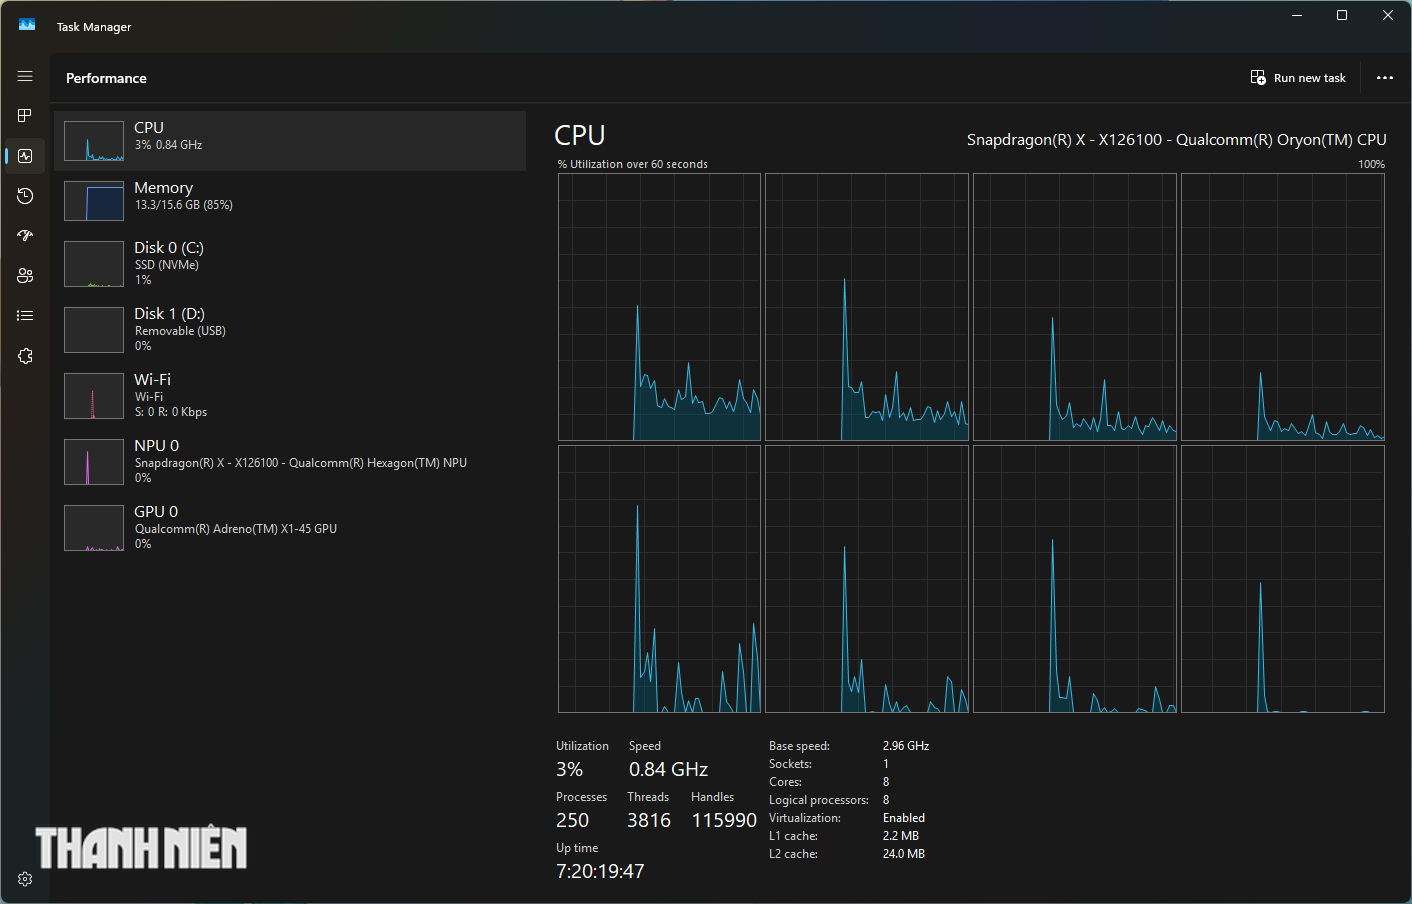1412x904 pixels.
Task: Click the 2.2 MB L1 cache value
Action: (x=901, y=836)
